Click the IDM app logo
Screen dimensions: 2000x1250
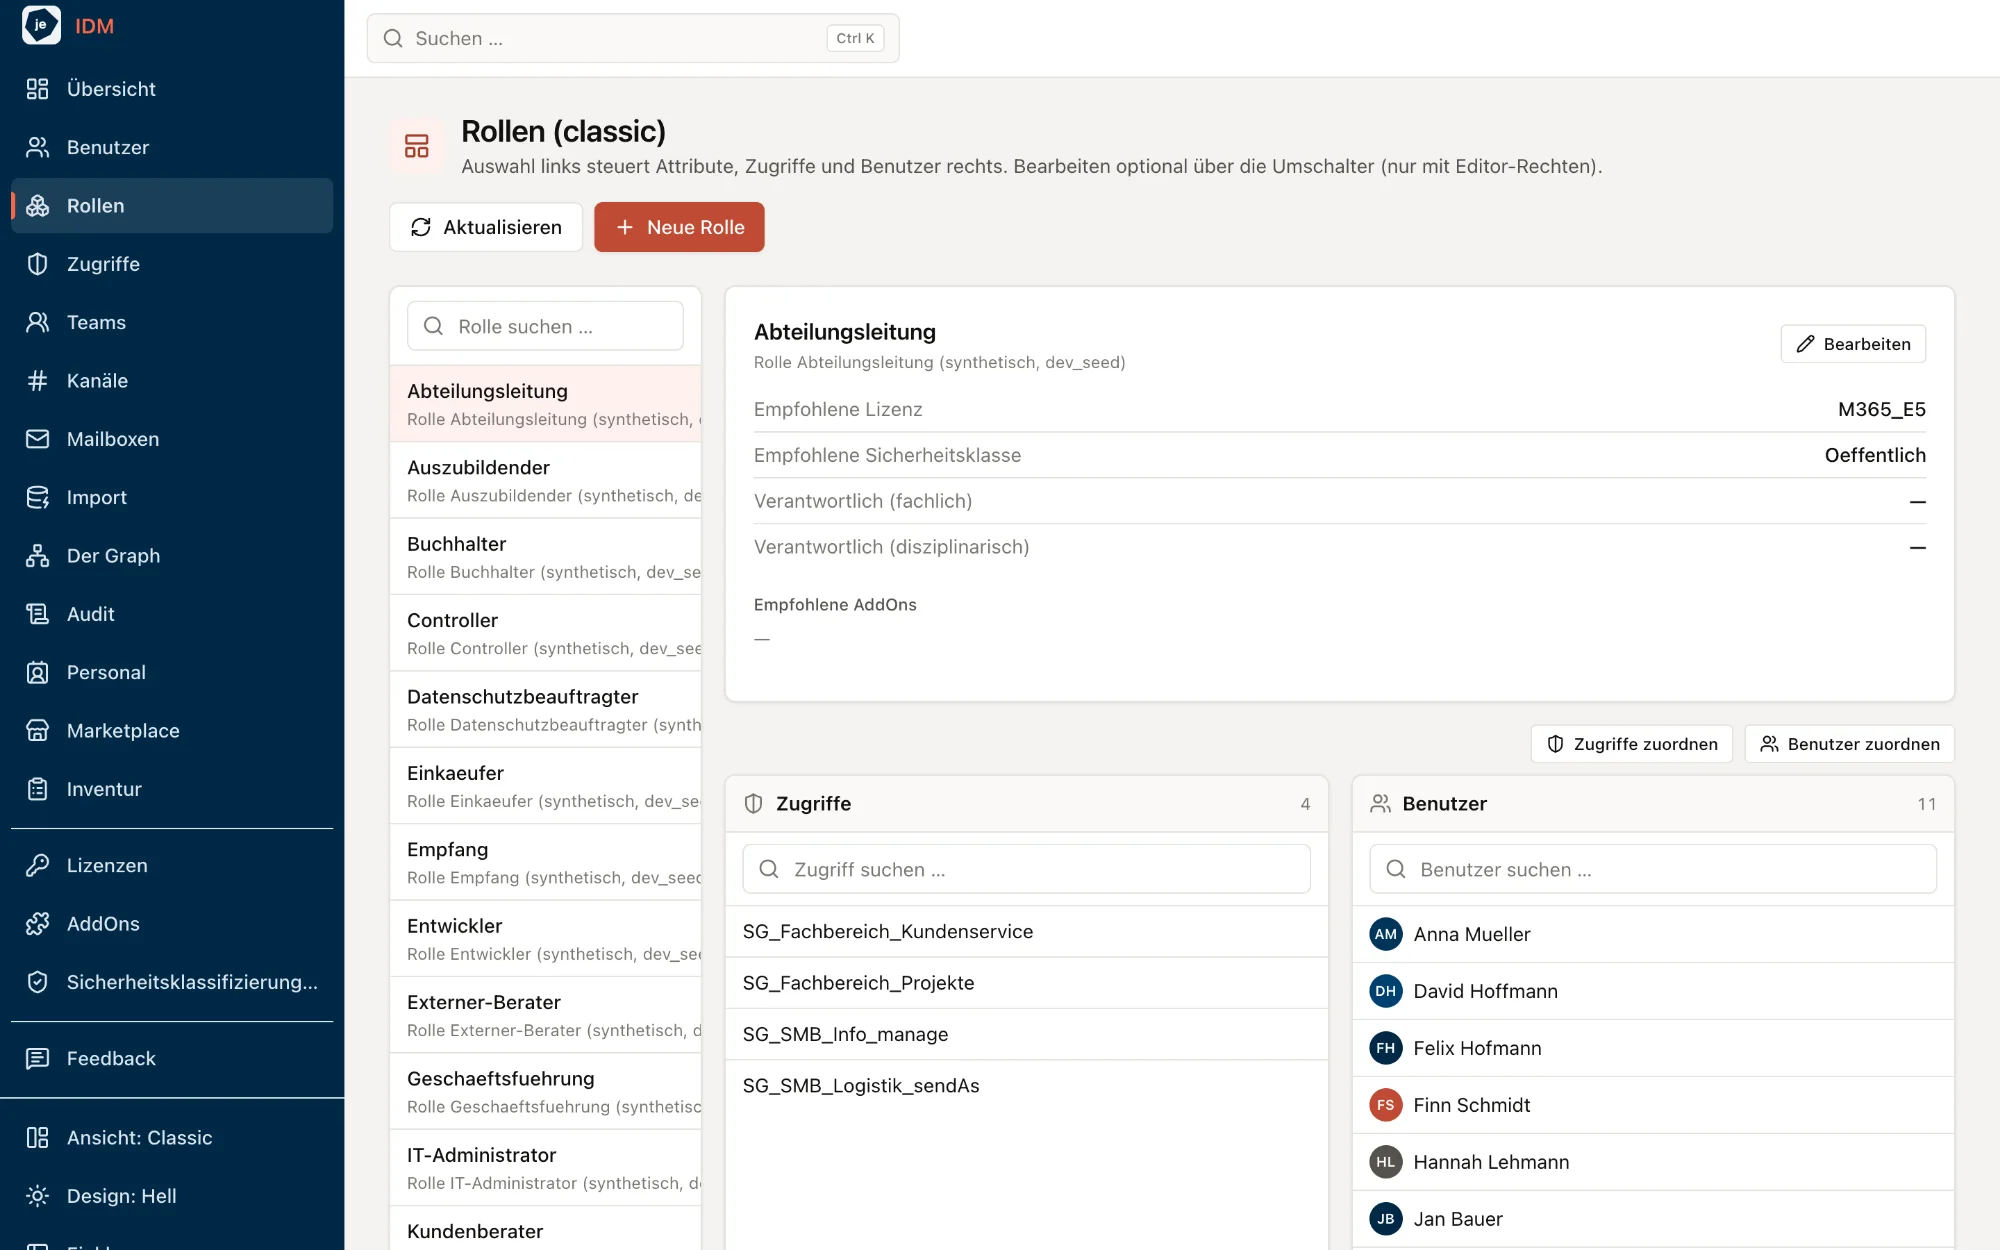point(41,25)
